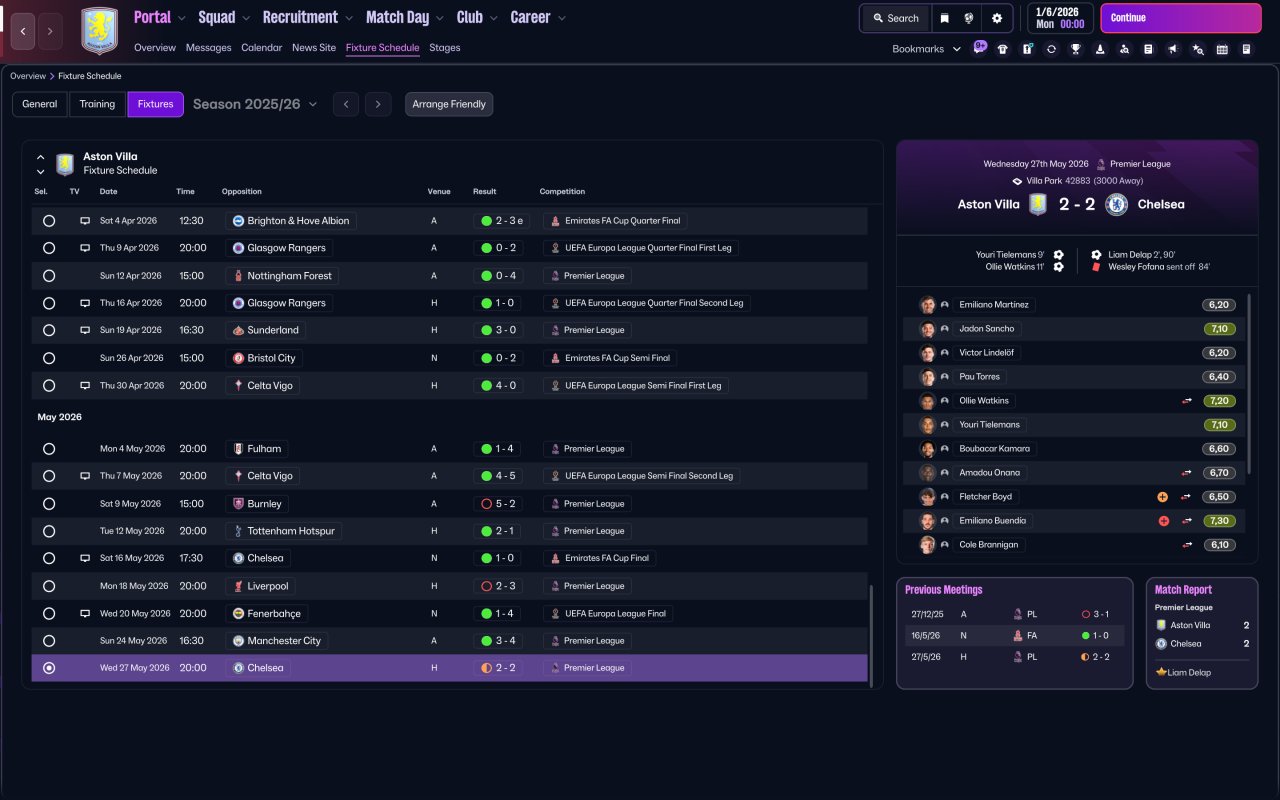Click the Search button
The width and height of the screenshot is (1280, 800).
896,18
